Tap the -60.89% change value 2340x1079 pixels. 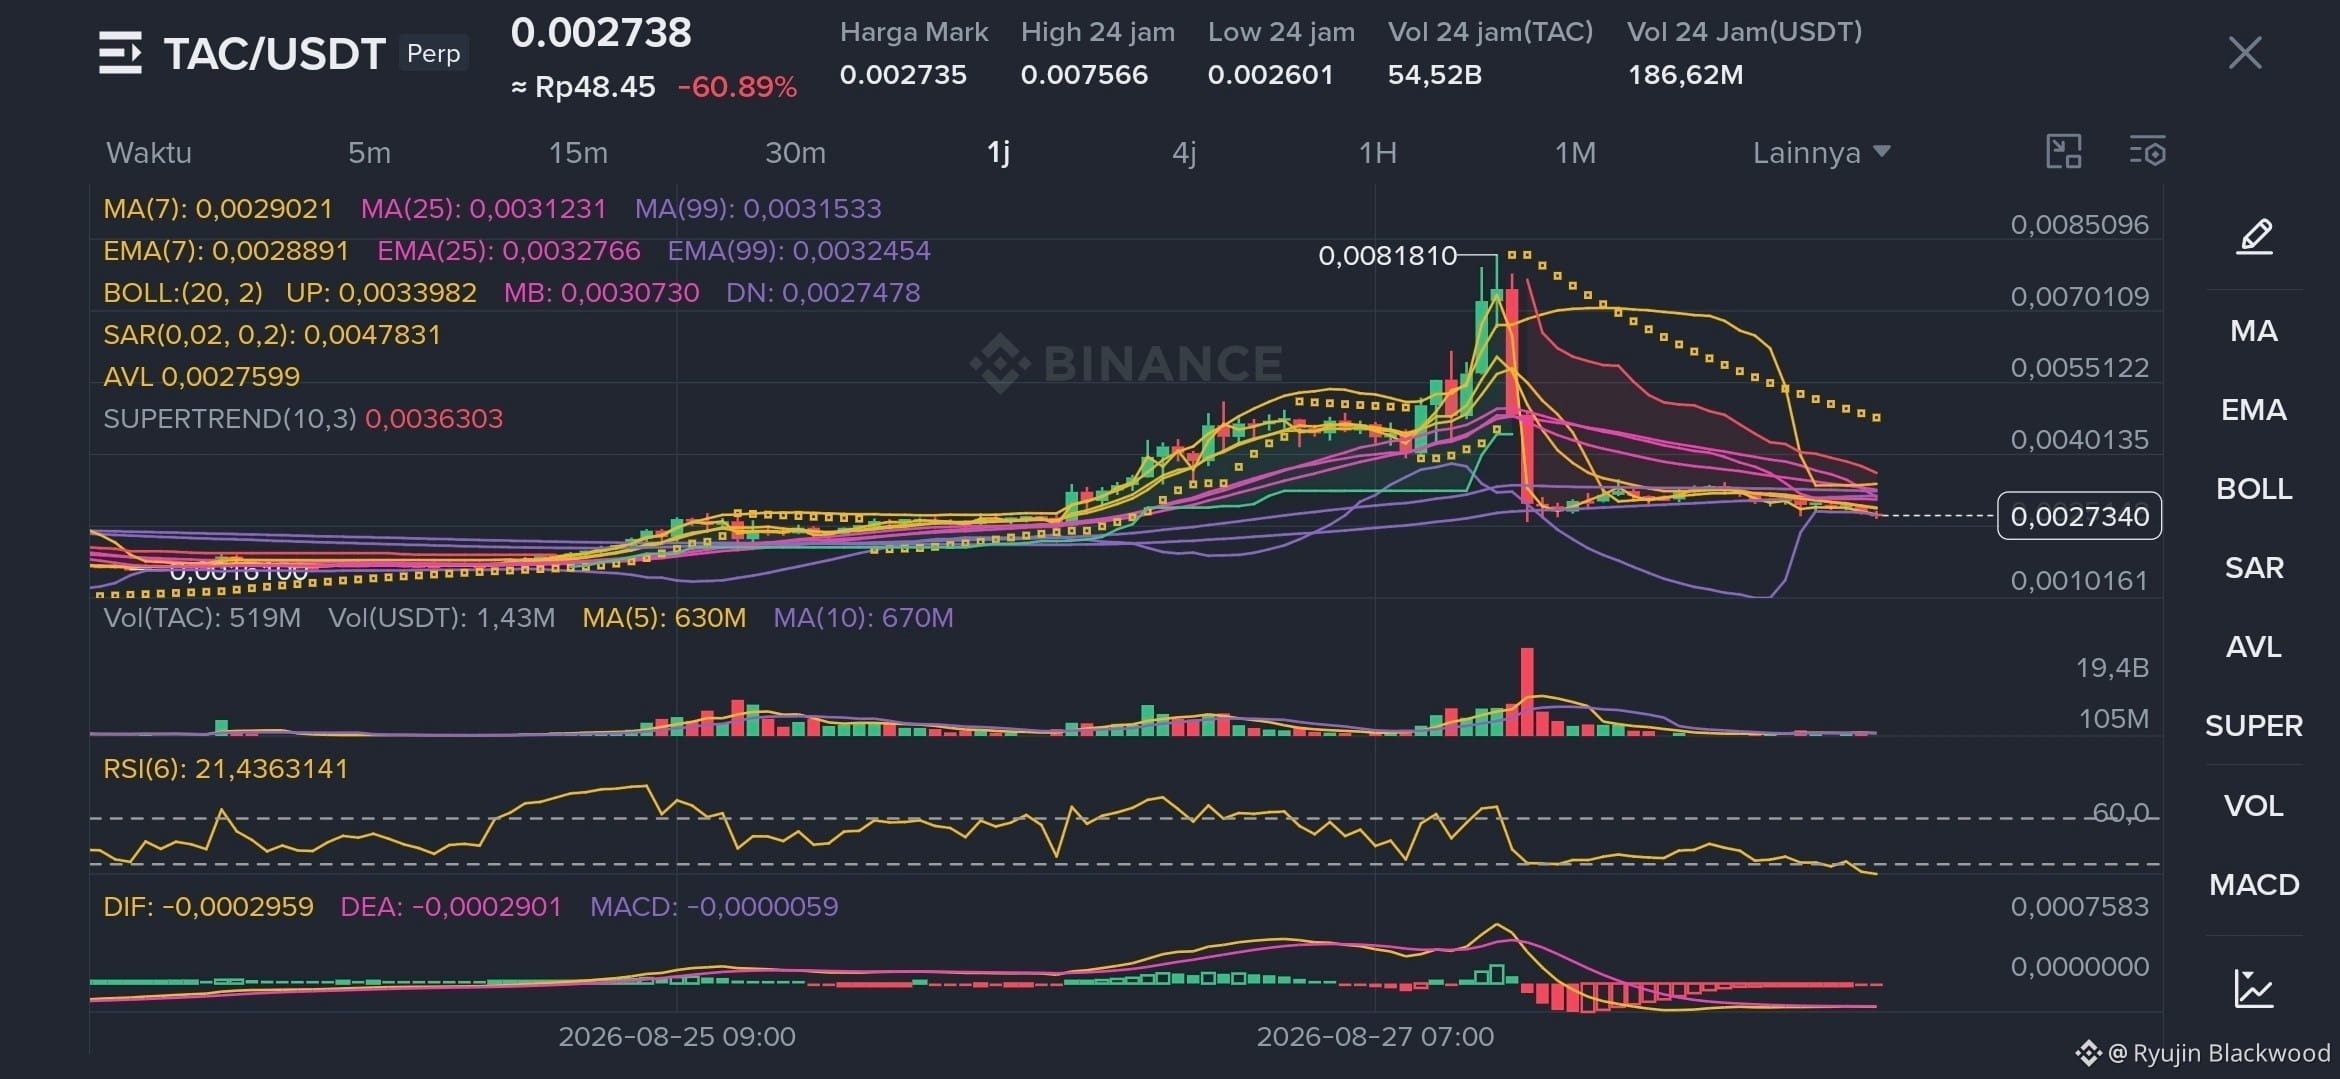(737, 87)
